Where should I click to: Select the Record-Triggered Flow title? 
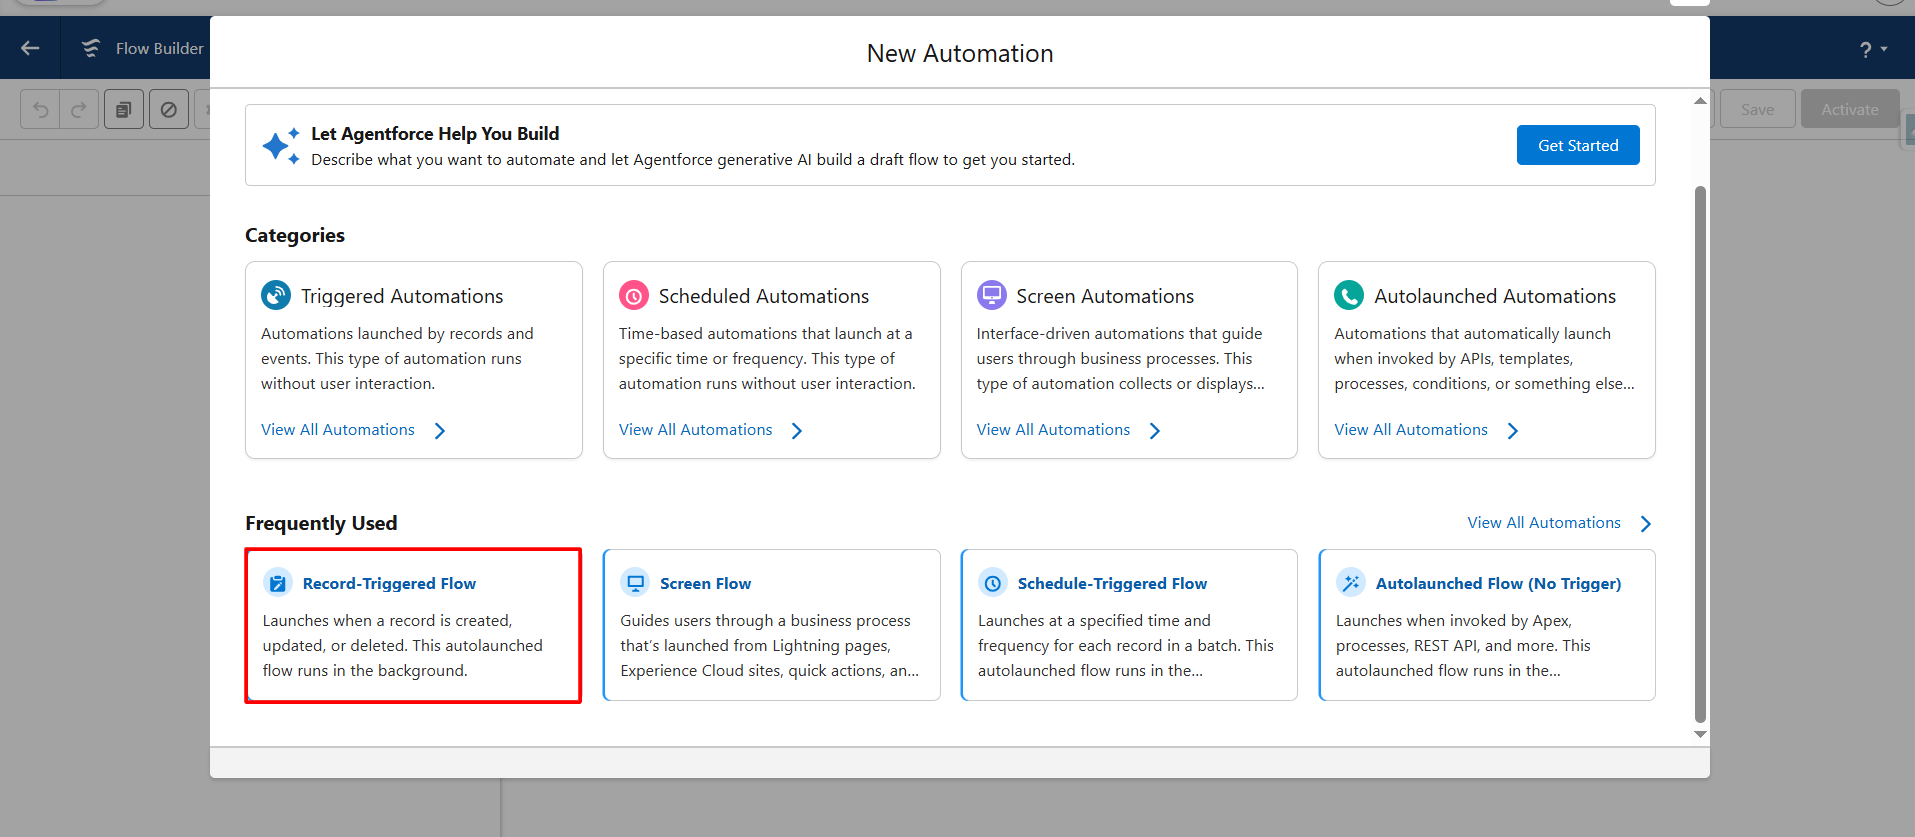click(389, 584)
